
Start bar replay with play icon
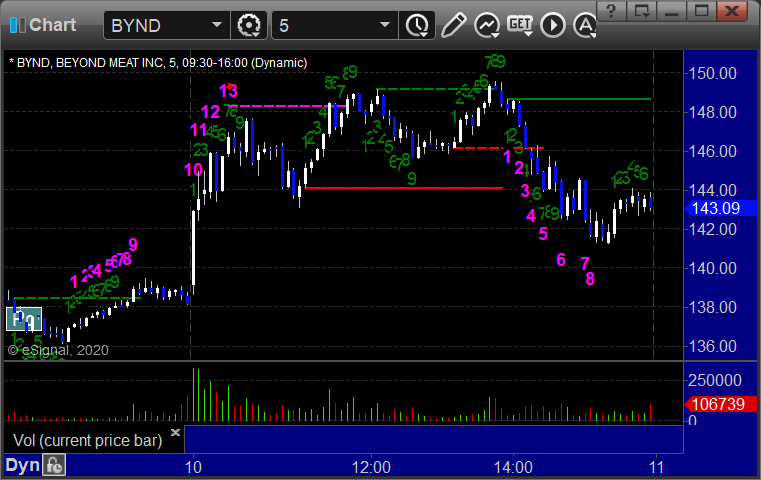coord(553,25)
